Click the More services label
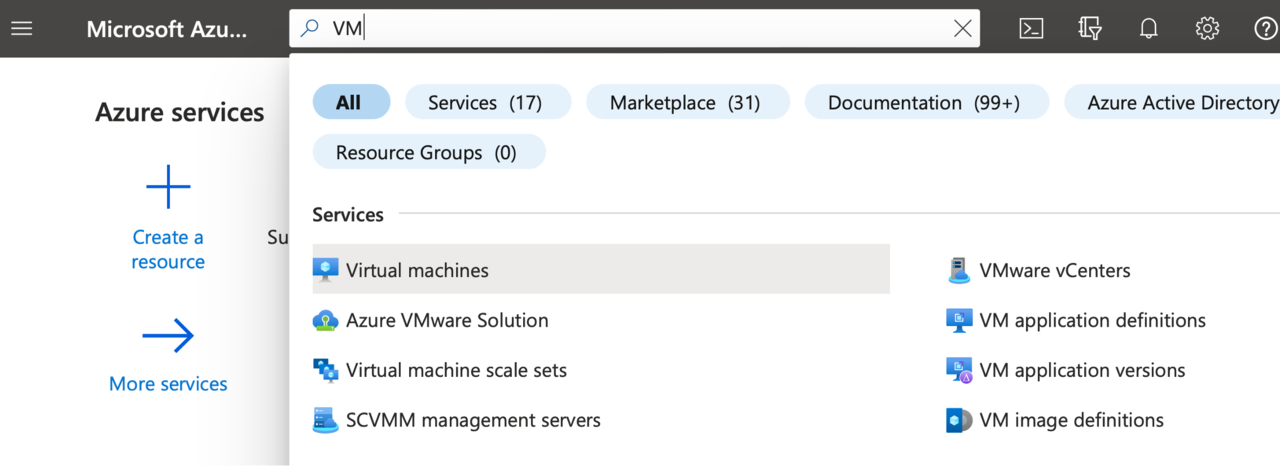The width and height of the screenshot is (1280, 466). [x=168, y=384]
